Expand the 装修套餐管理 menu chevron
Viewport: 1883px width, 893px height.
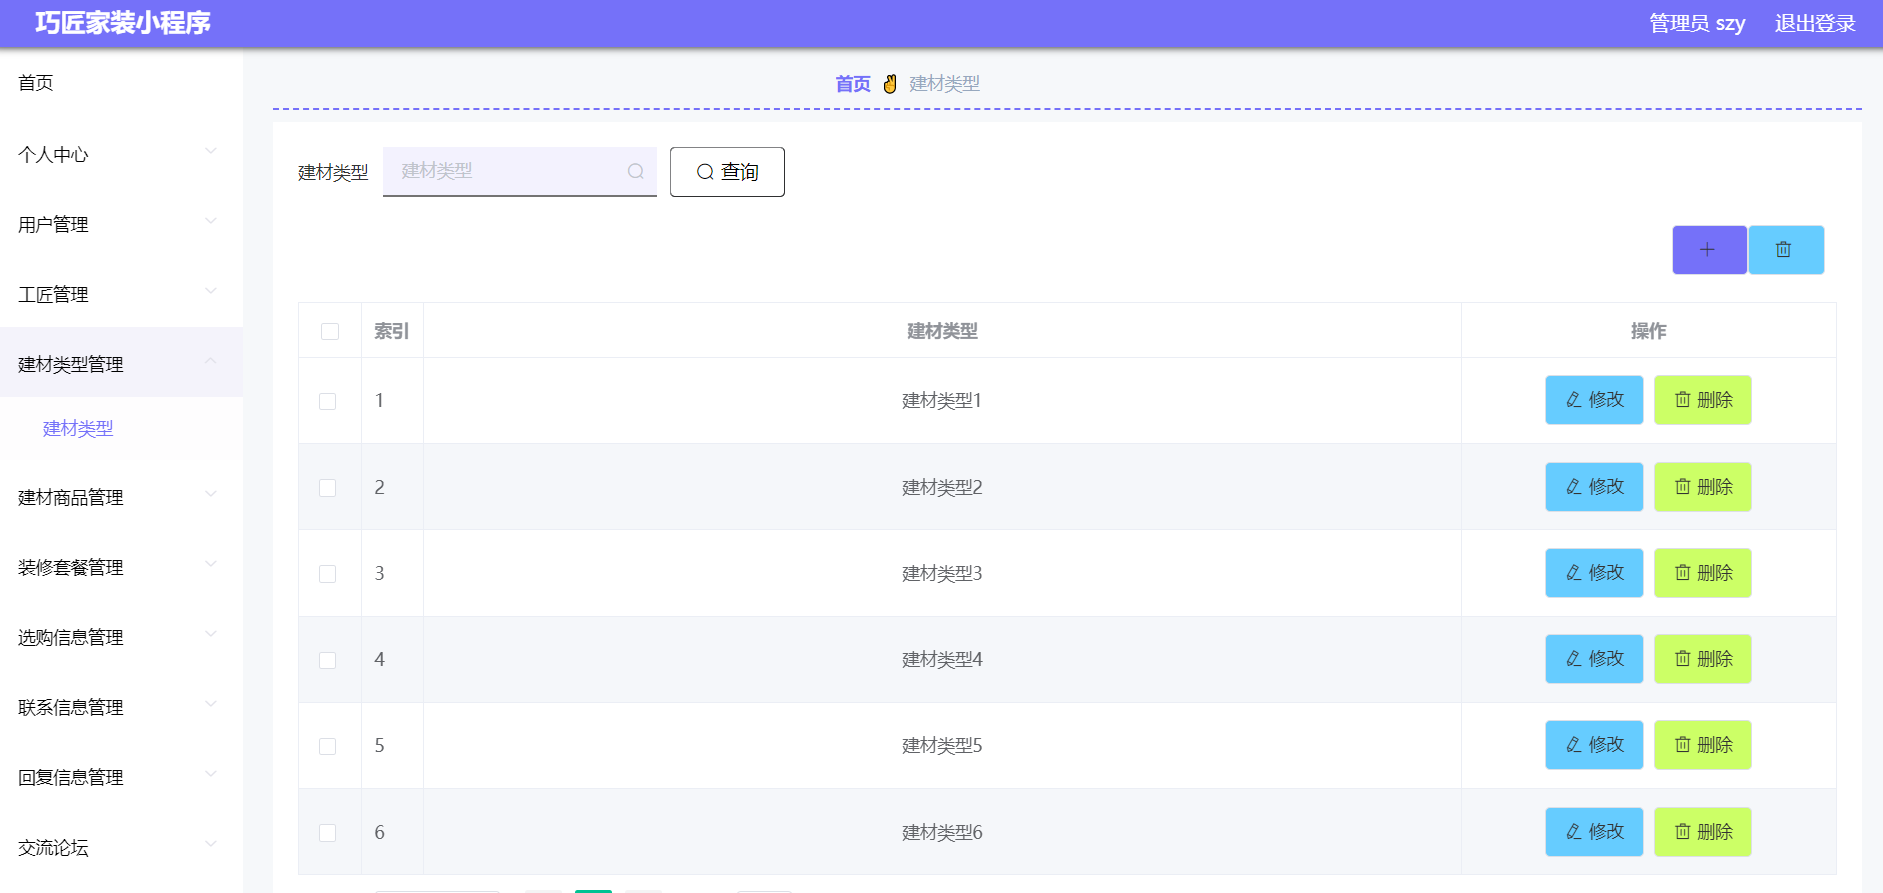pos(210,564)
